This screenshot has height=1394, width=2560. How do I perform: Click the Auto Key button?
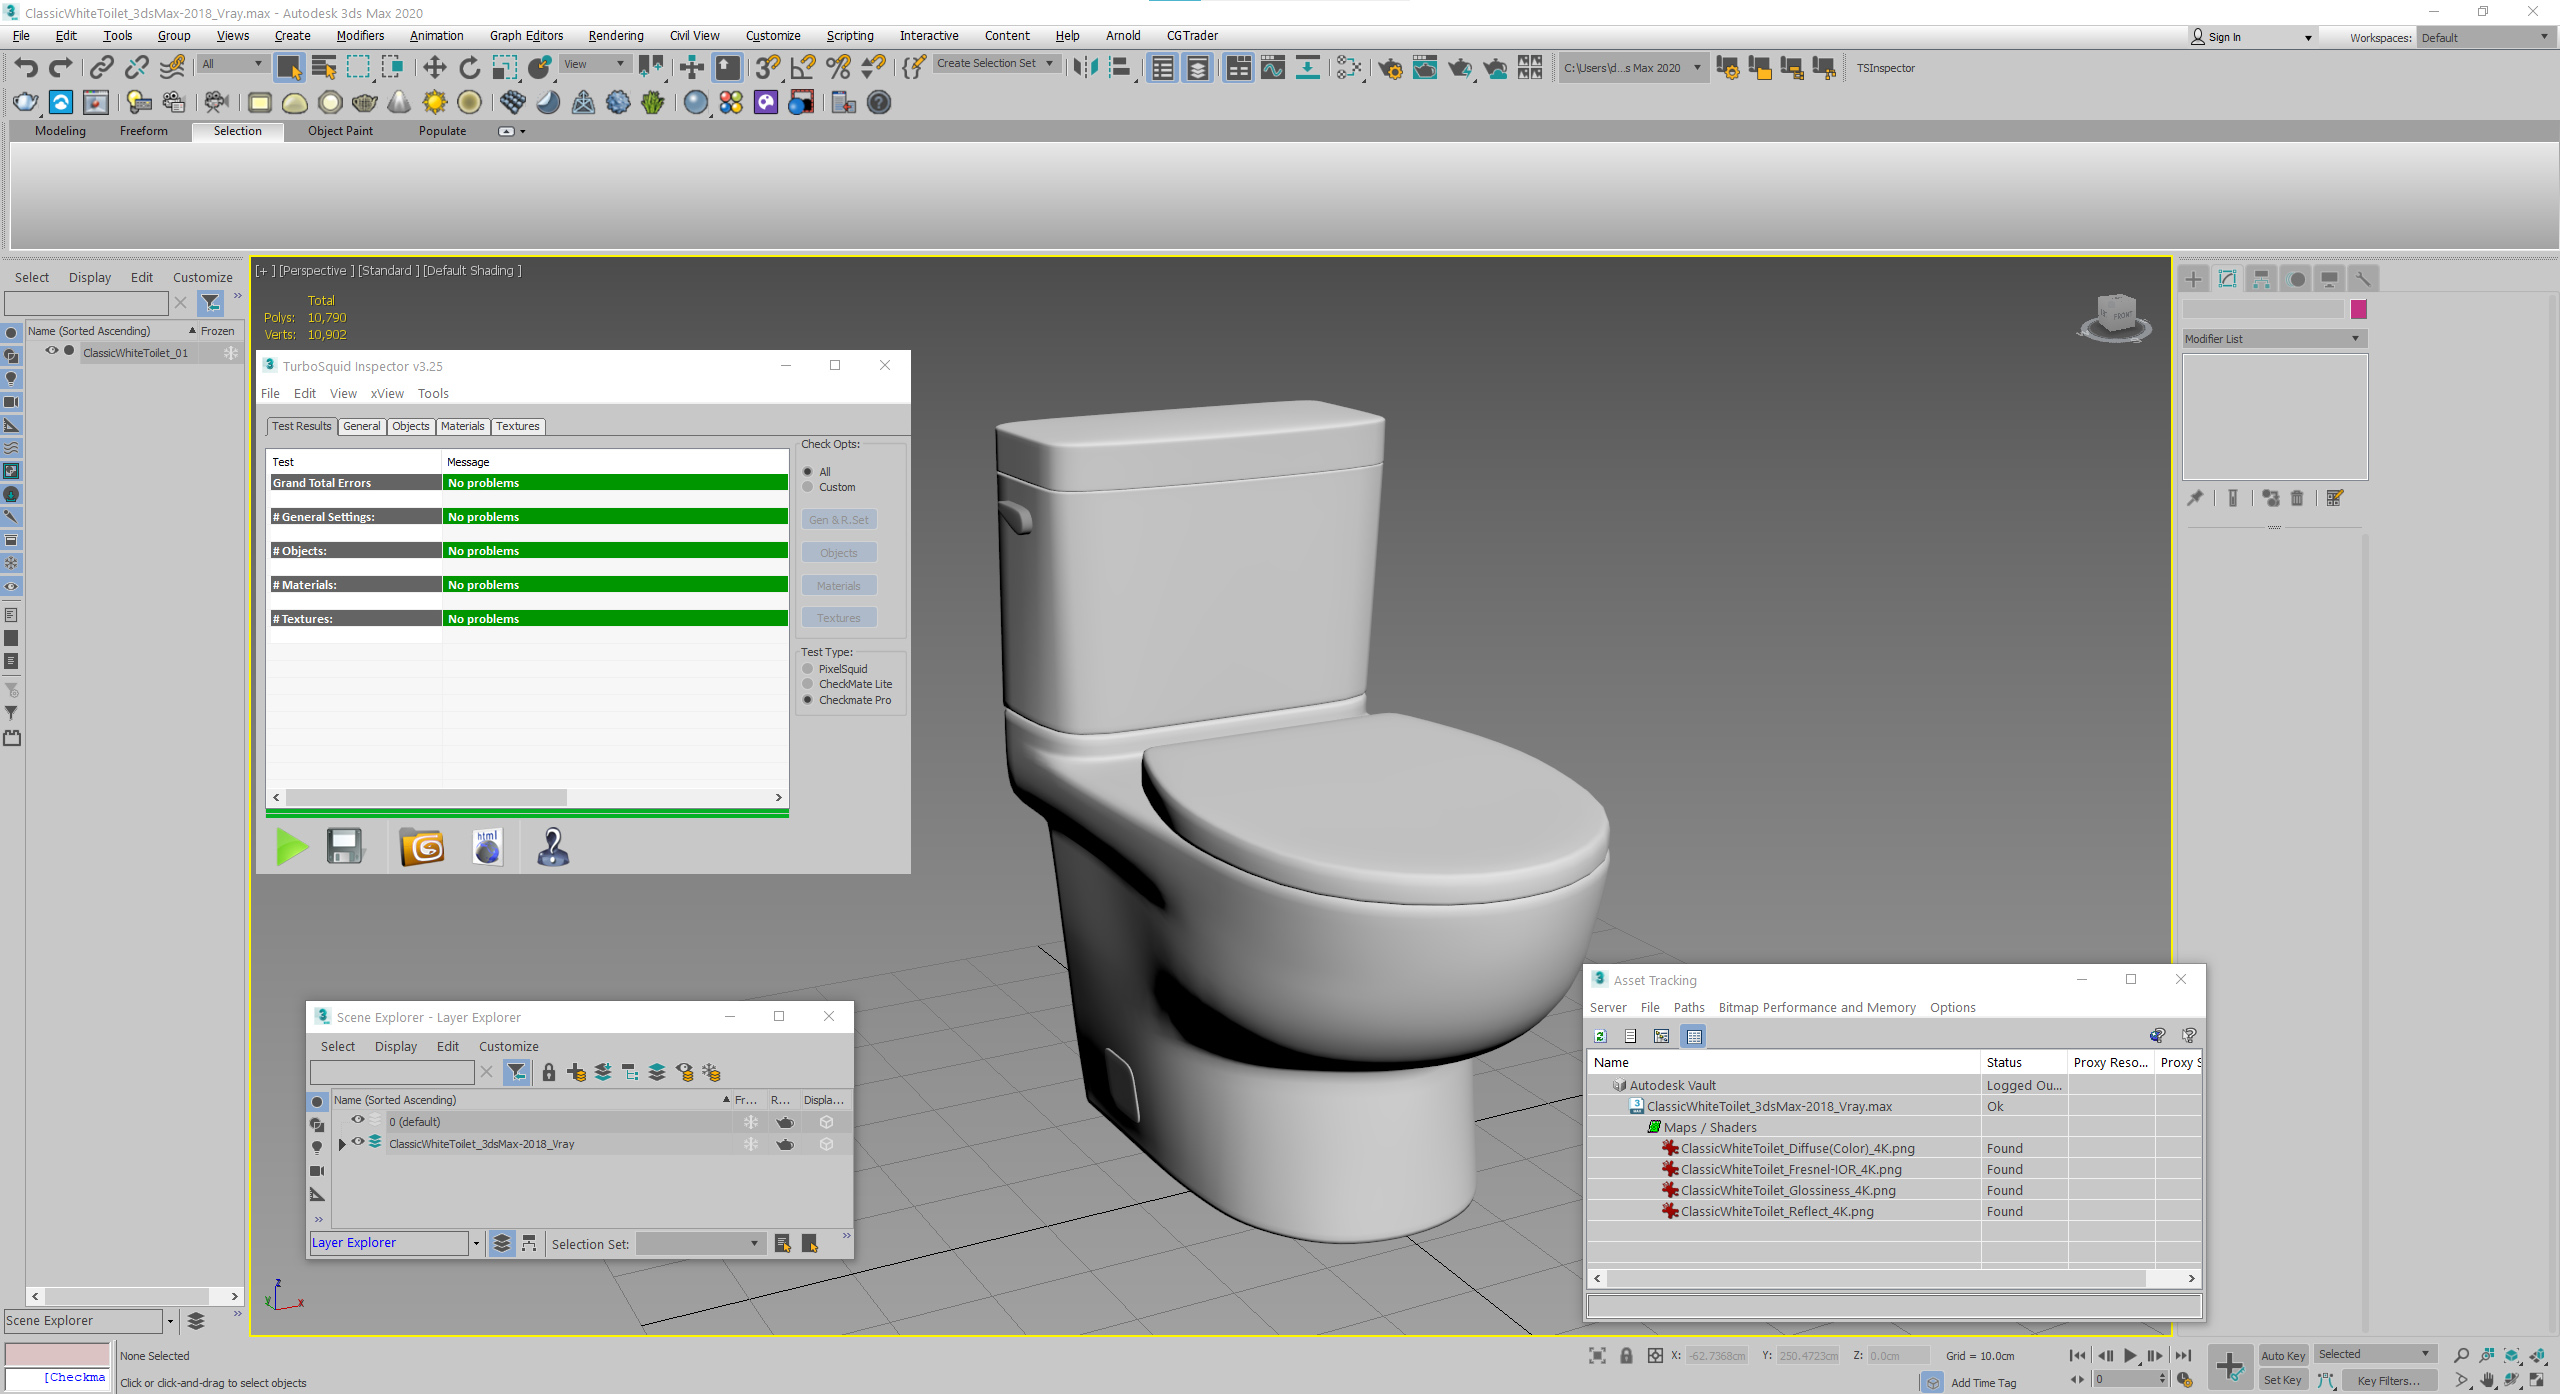tap(2282, 1356)
